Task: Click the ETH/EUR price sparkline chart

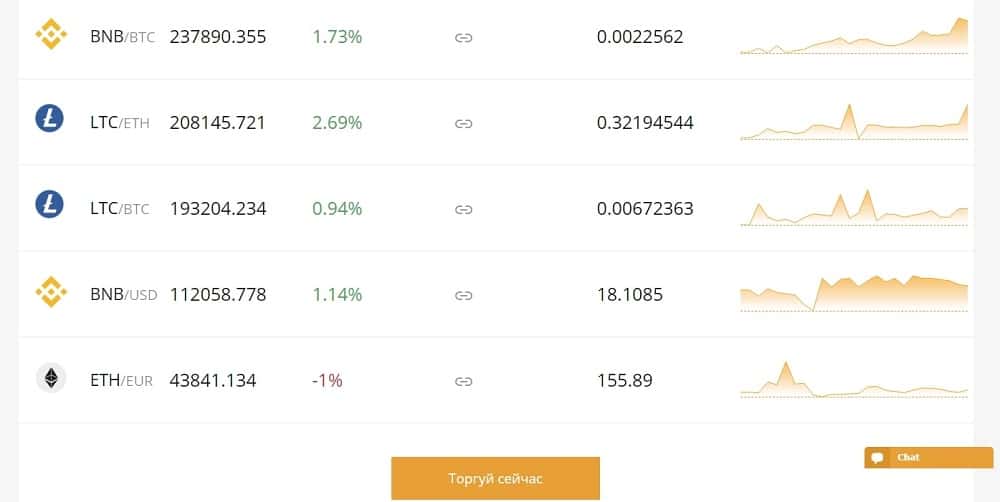Action: pos(854,381)
